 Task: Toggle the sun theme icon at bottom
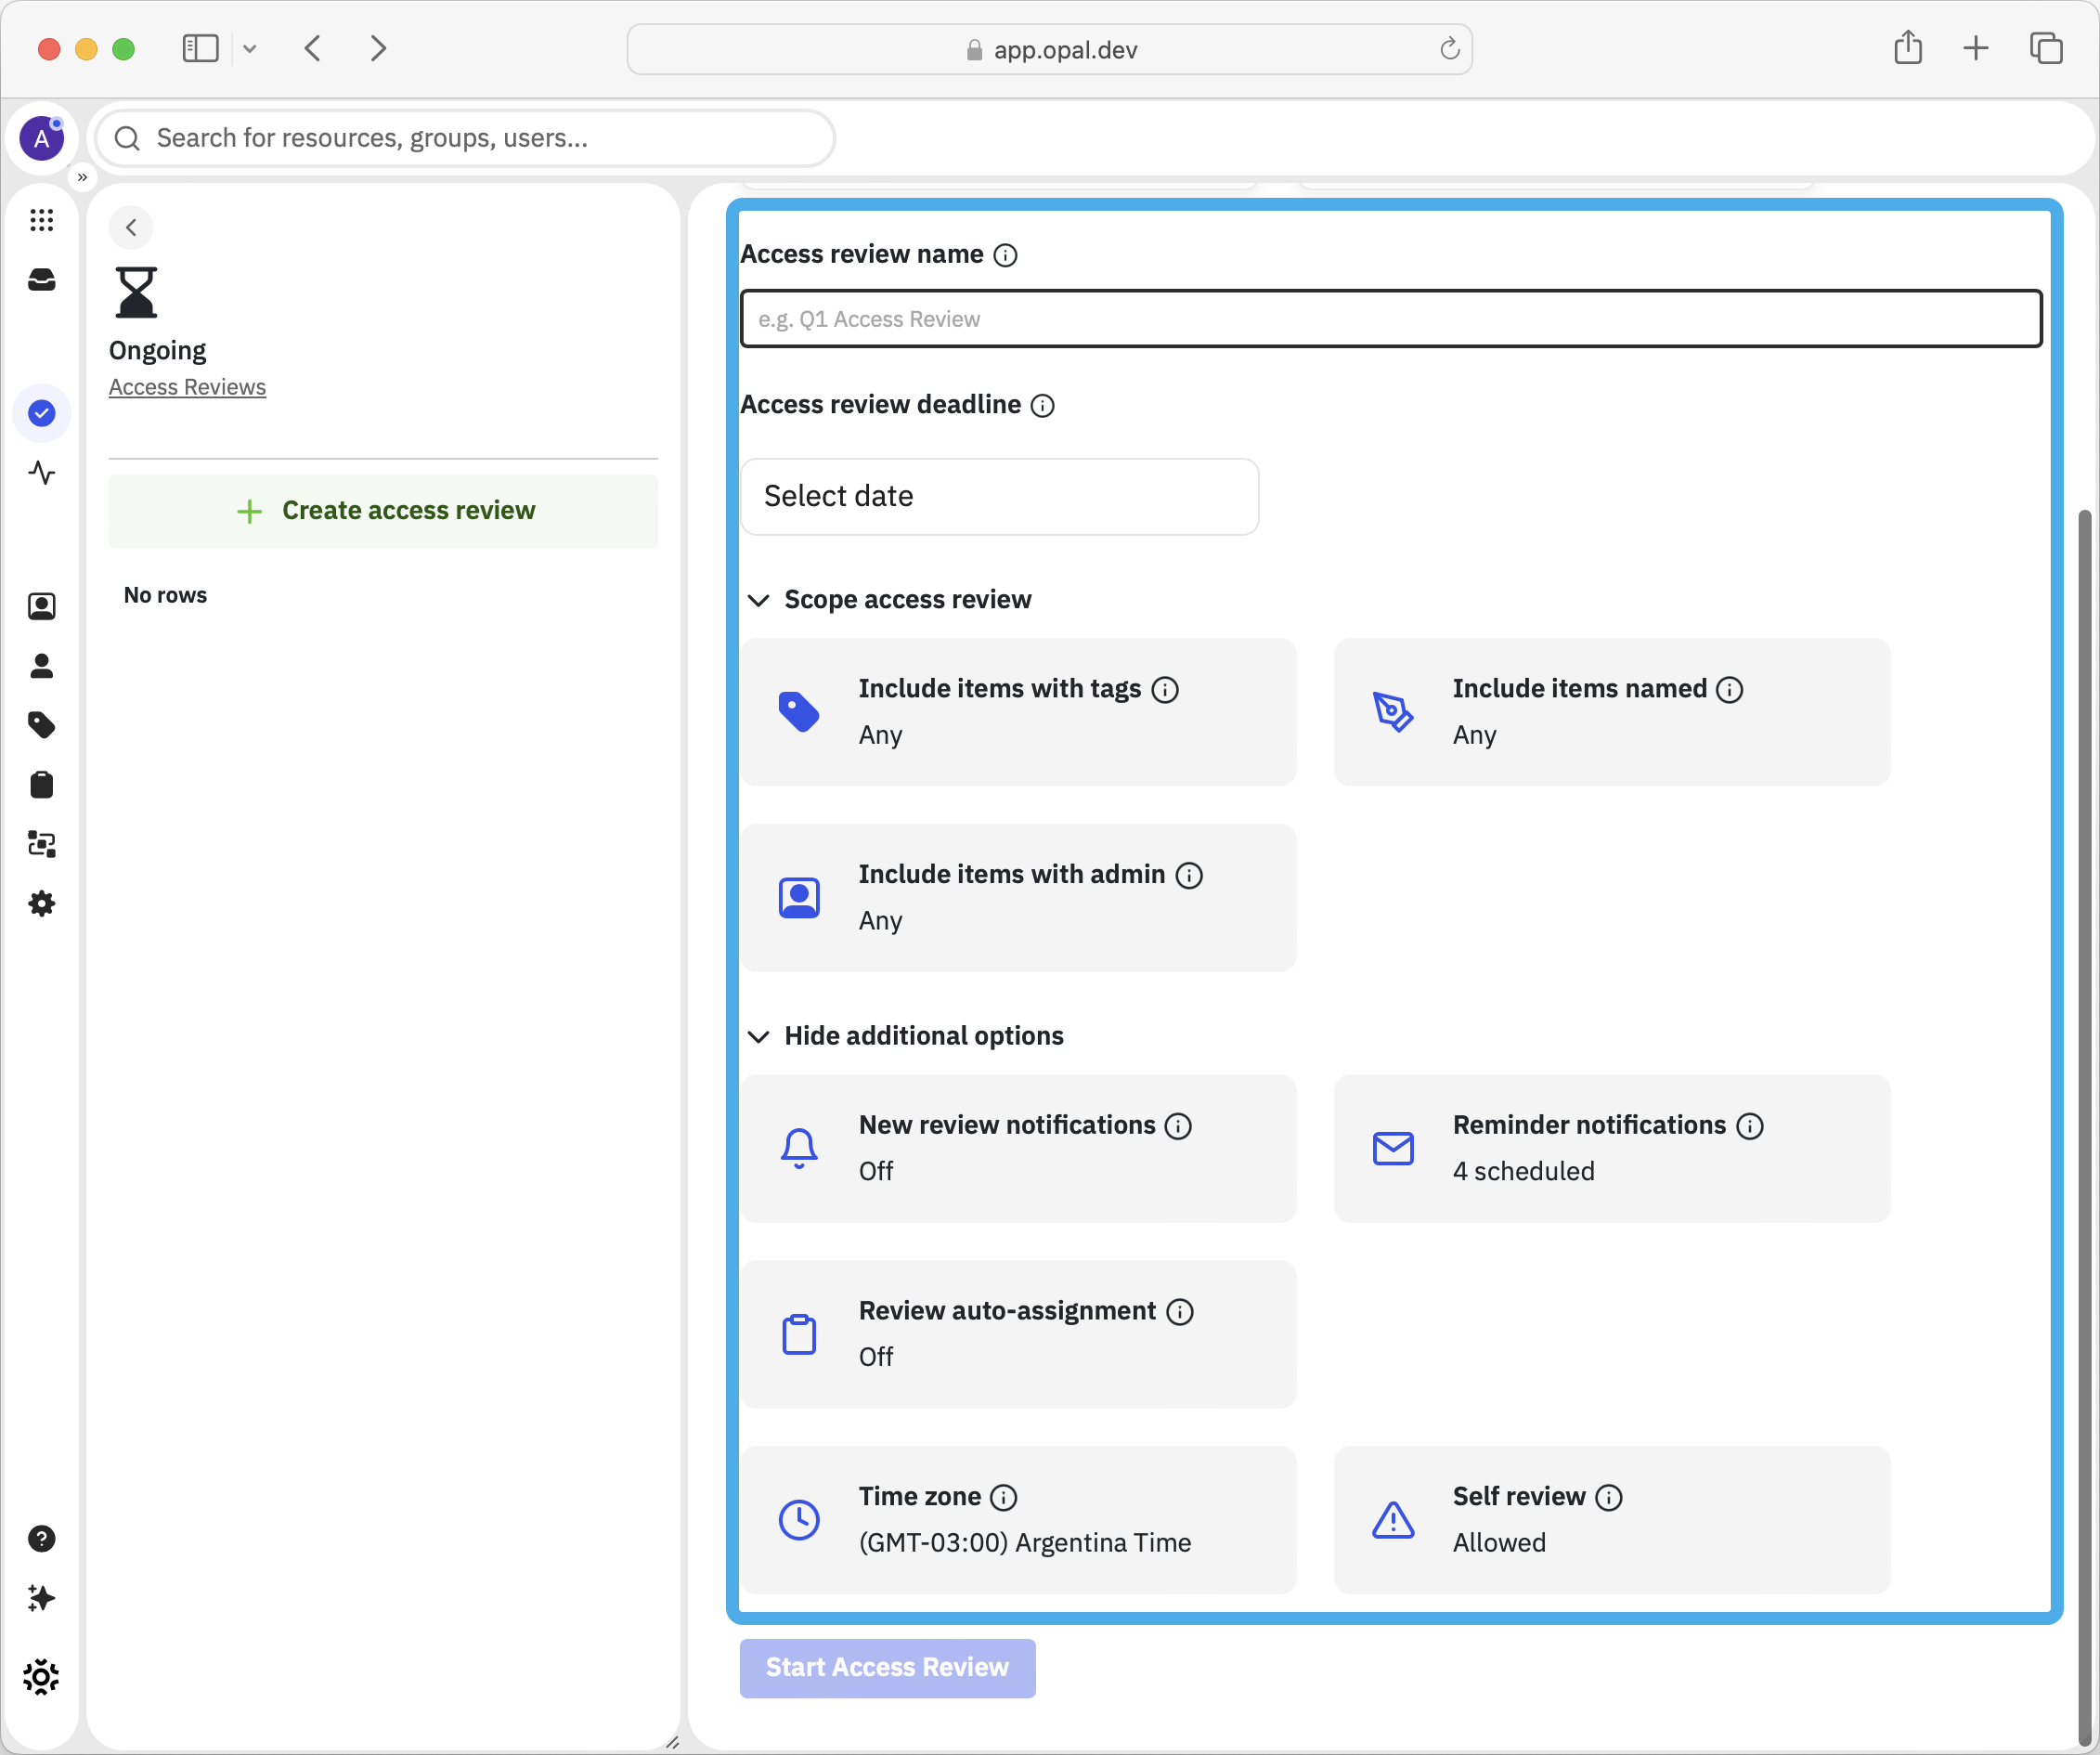(x=41, y=1677)
